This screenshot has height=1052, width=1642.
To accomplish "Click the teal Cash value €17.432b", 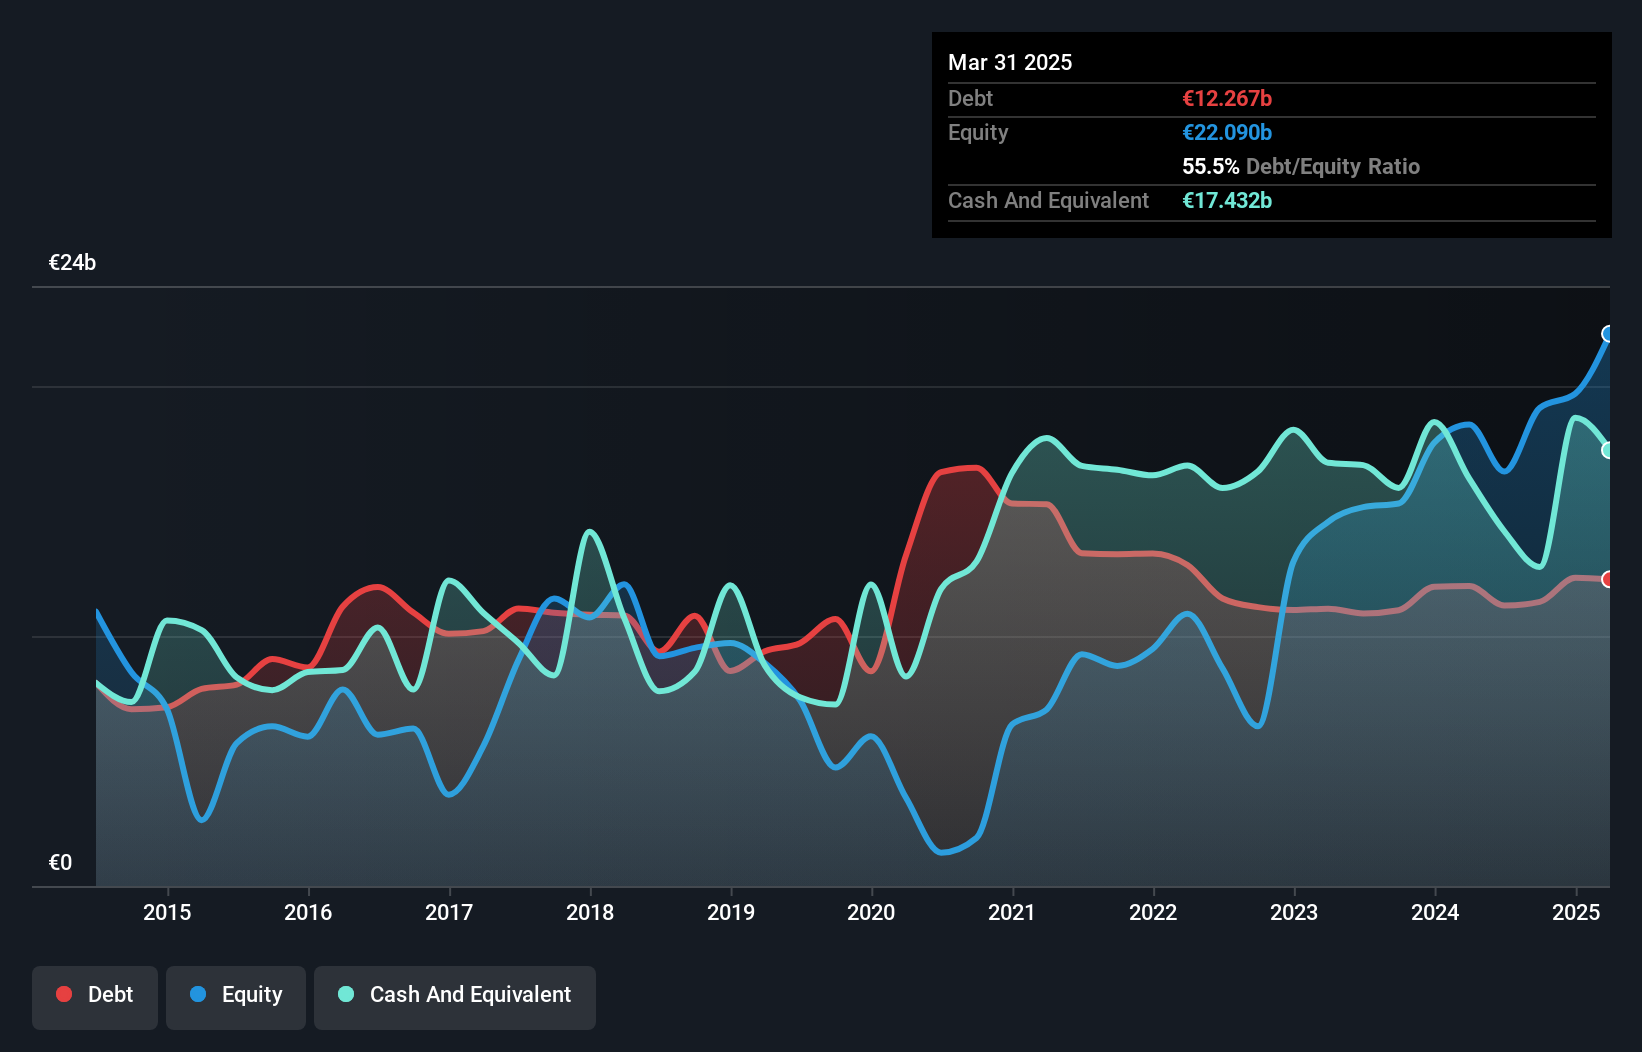I will pyautogui.click(x=1227, y=201).
